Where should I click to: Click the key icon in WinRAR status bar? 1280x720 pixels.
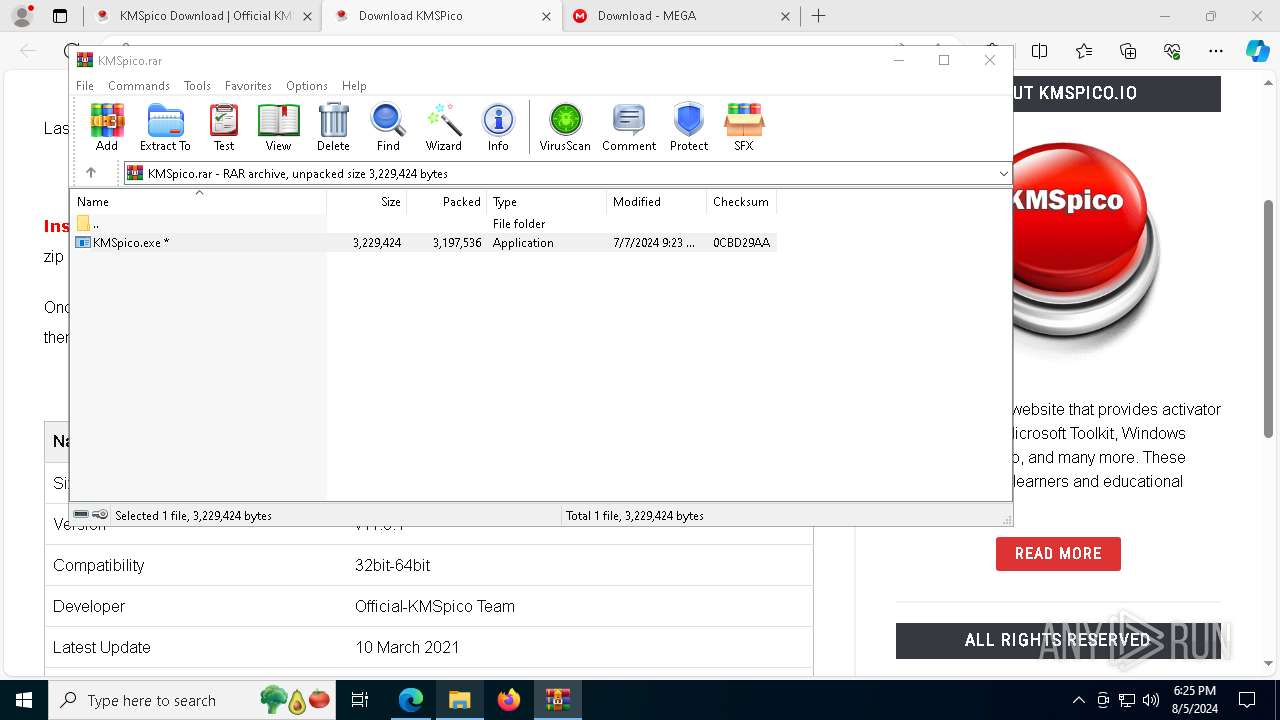pos(100,515)
